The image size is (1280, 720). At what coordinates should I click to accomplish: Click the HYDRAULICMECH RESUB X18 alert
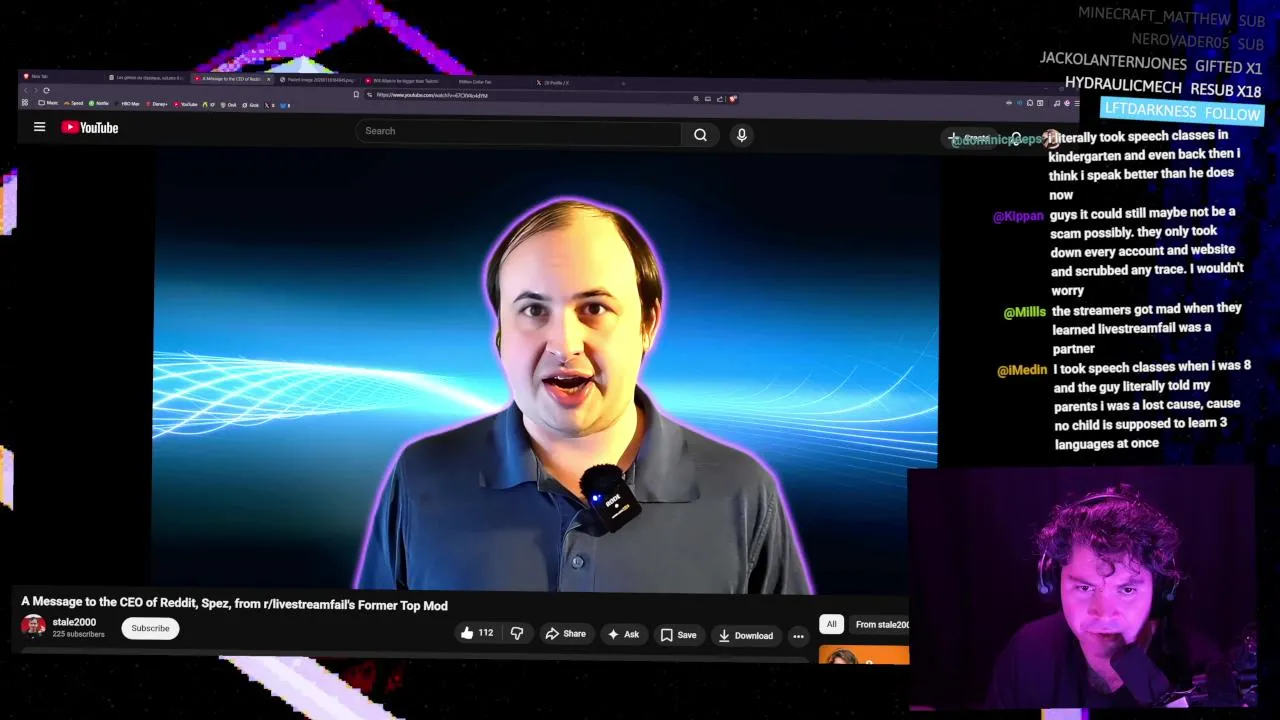[1163, 88]
